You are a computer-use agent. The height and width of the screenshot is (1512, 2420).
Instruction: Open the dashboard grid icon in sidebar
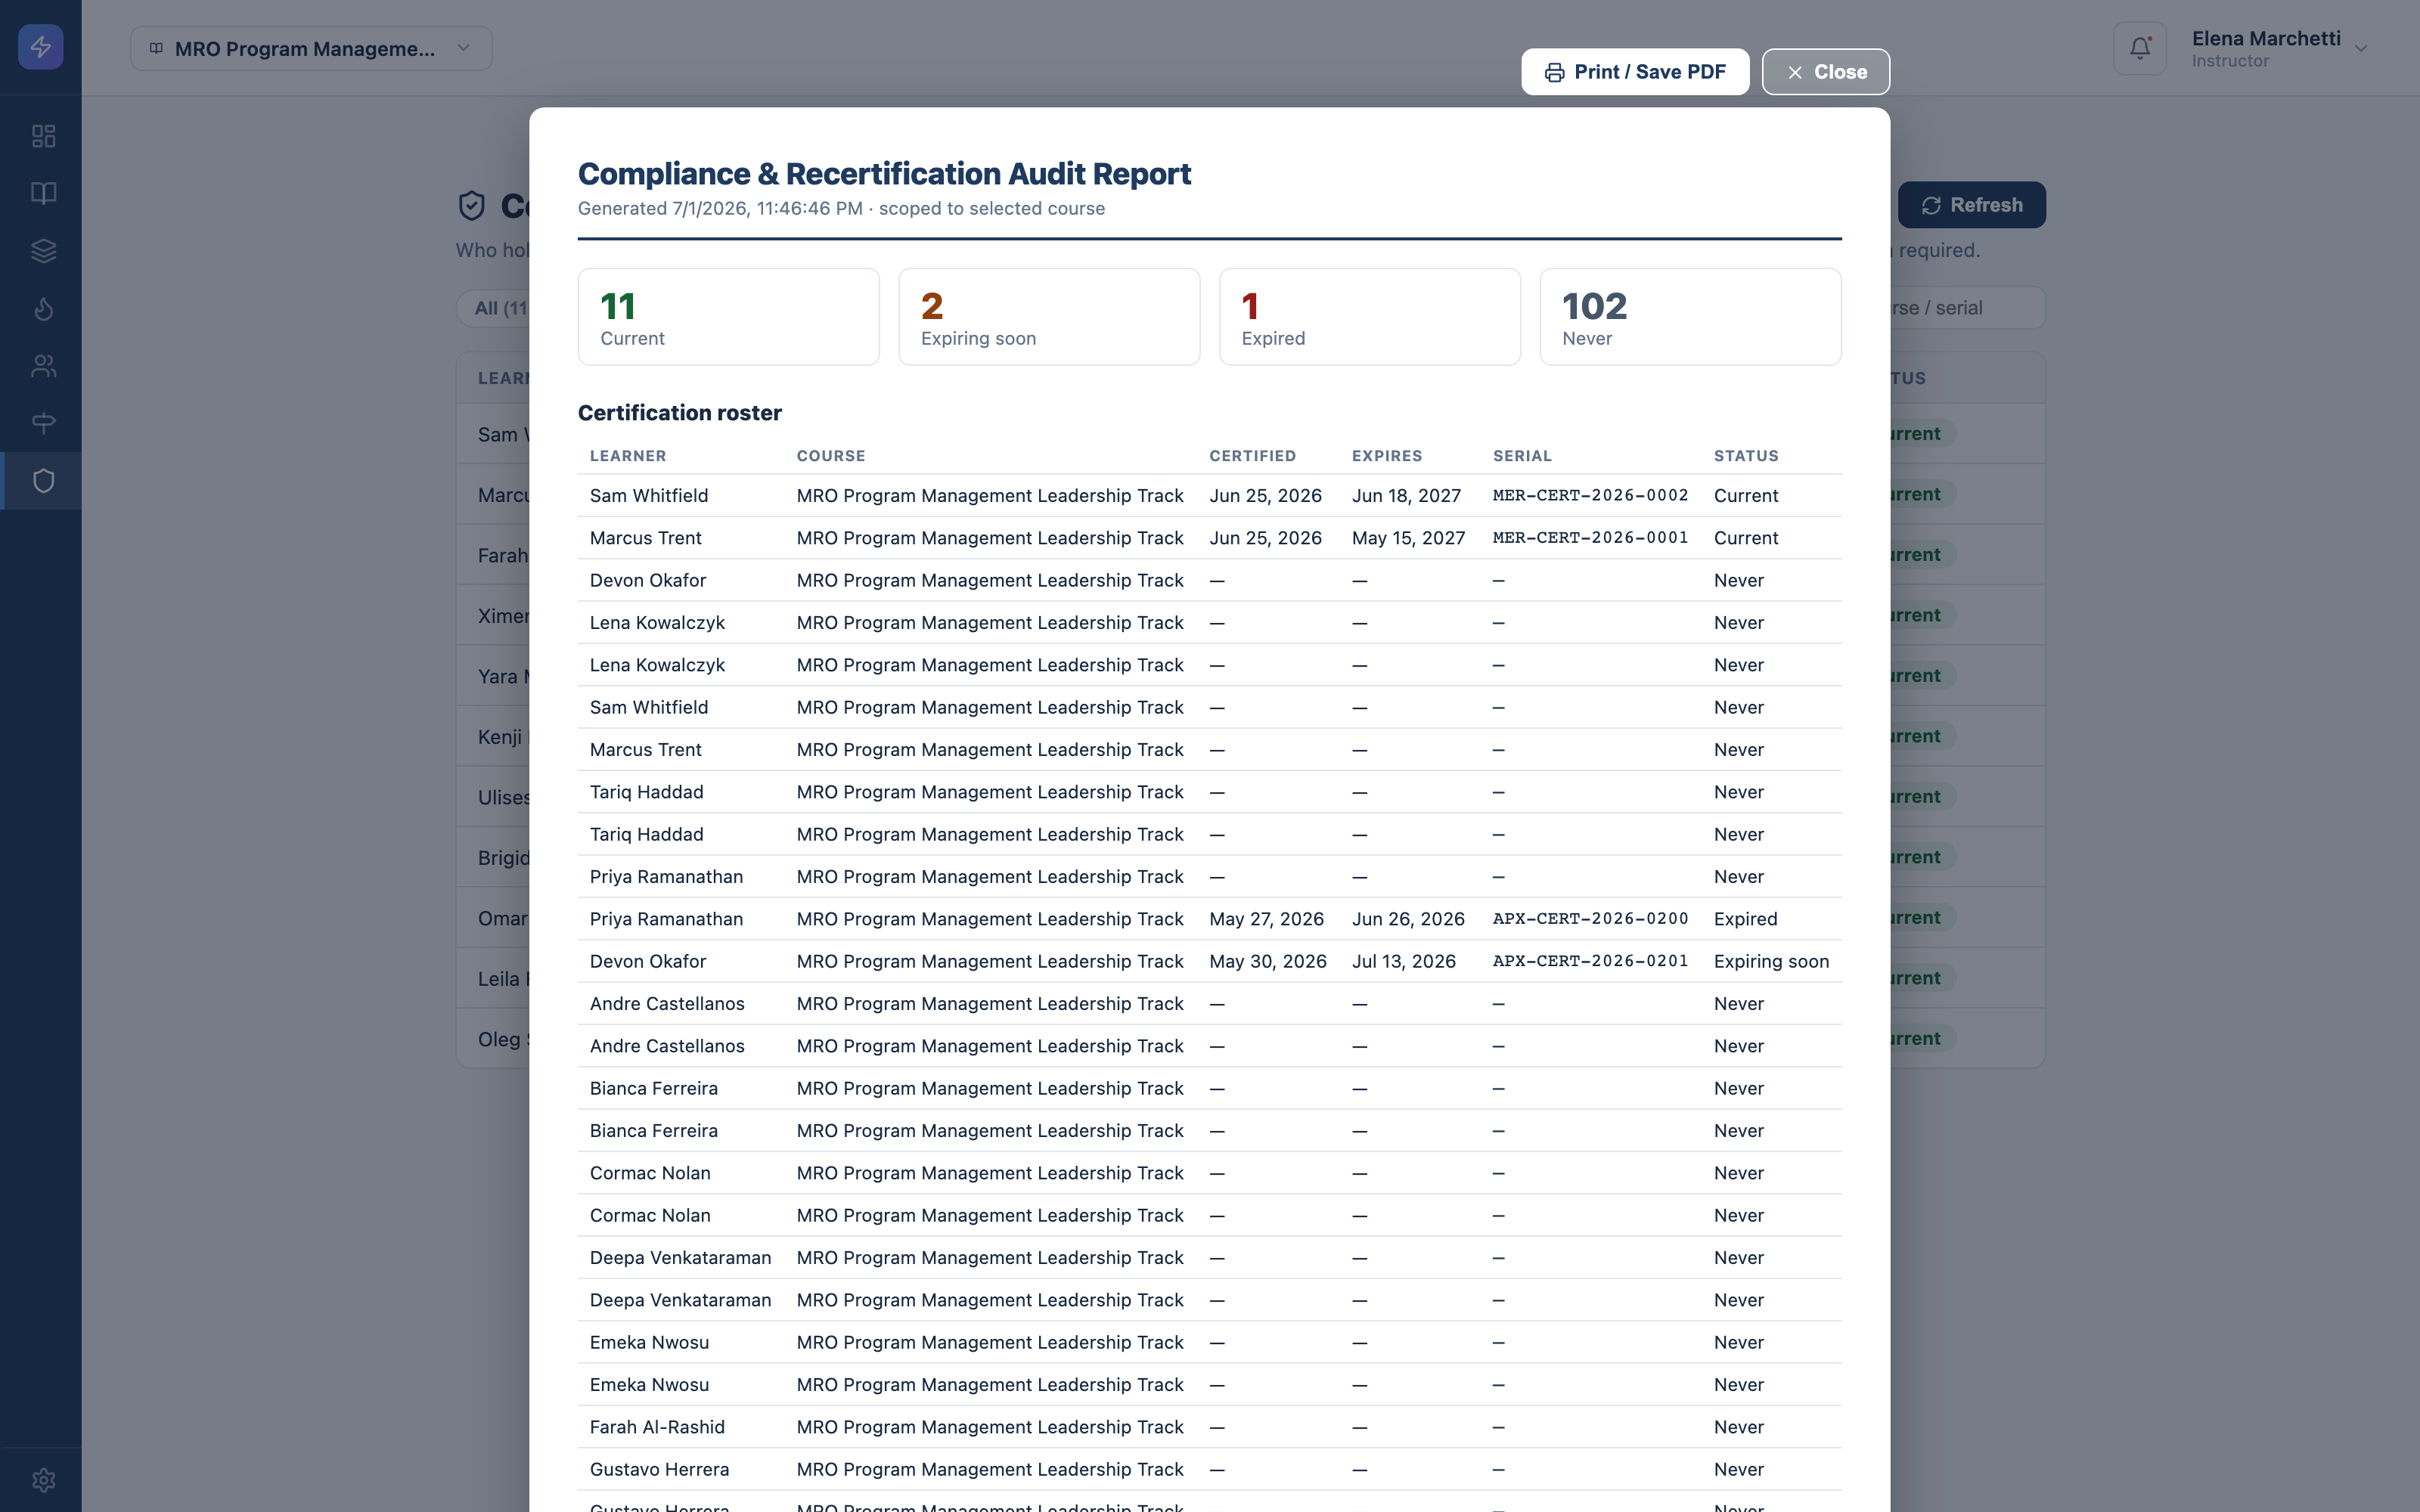pos(43,136)
